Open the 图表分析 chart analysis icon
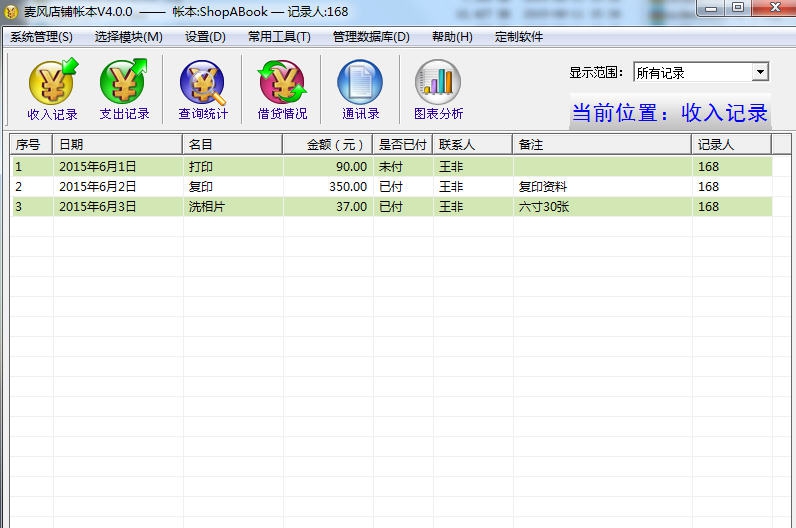Screen dimensions: 796x528 click(438, 89)
